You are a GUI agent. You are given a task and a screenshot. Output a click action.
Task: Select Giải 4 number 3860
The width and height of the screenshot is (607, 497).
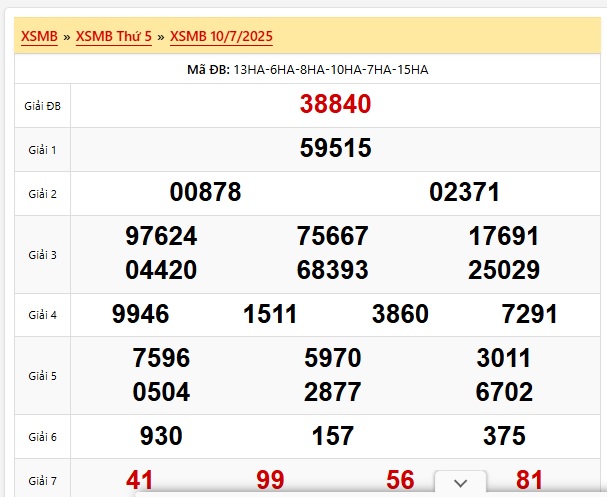coord(400,314)
